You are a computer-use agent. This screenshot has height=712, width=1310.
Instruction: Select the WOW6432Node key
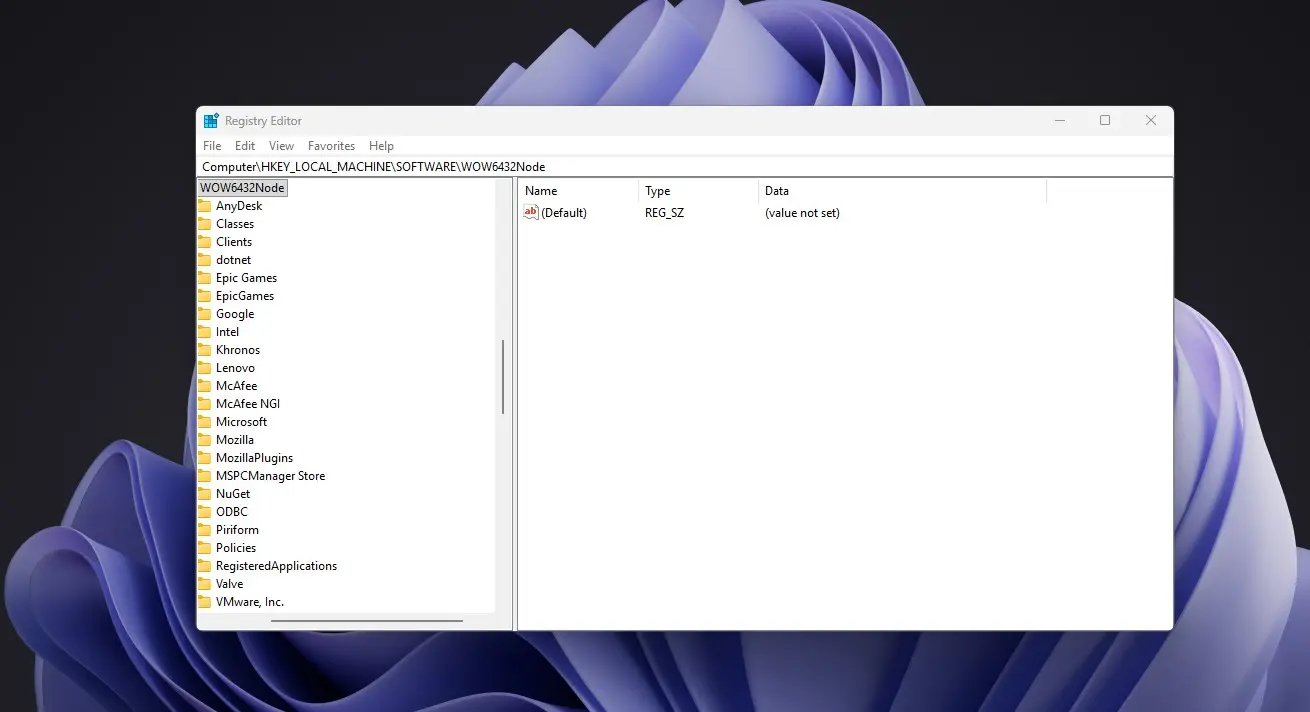coord(243,188)
